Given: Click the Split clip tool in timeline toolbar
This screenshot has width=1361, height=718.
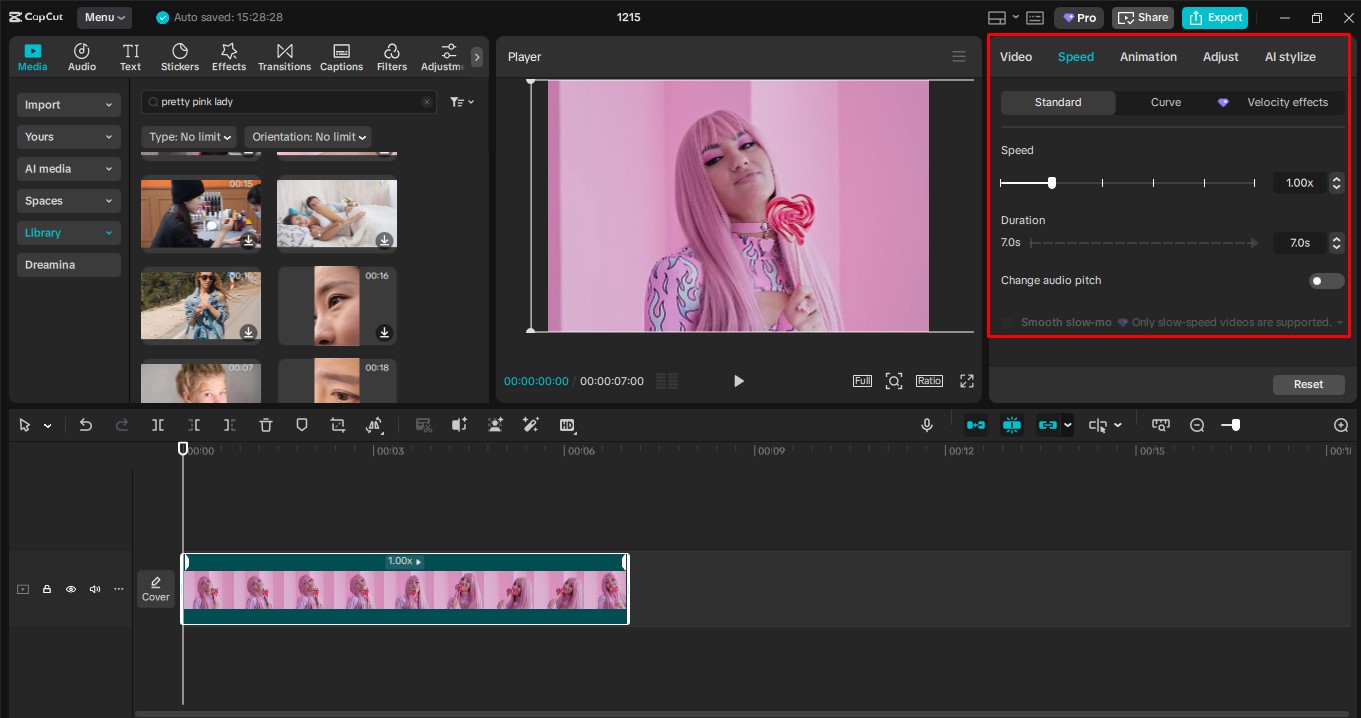Looking at the screenshot, I should tap(158, 425).
